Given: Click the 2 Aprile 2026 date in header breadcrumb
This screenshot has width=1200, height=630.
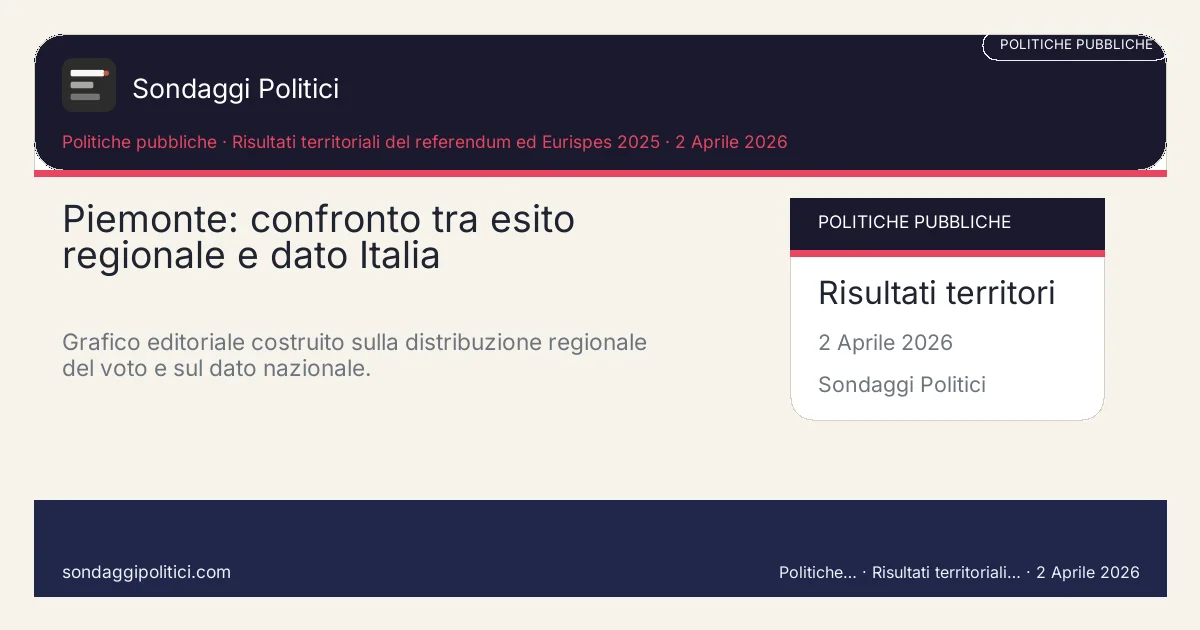Looking at the screenshot, I should (731, 142).
